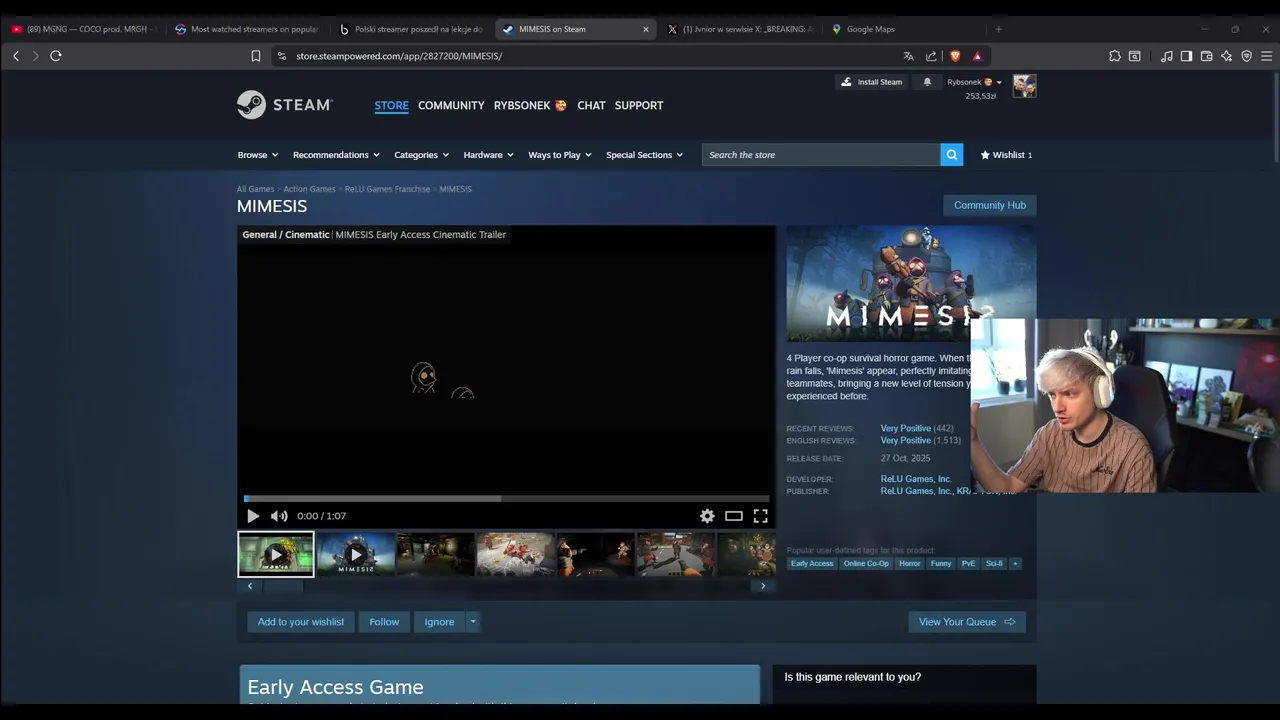Open Brave Shields lion icon

[955, 56]
